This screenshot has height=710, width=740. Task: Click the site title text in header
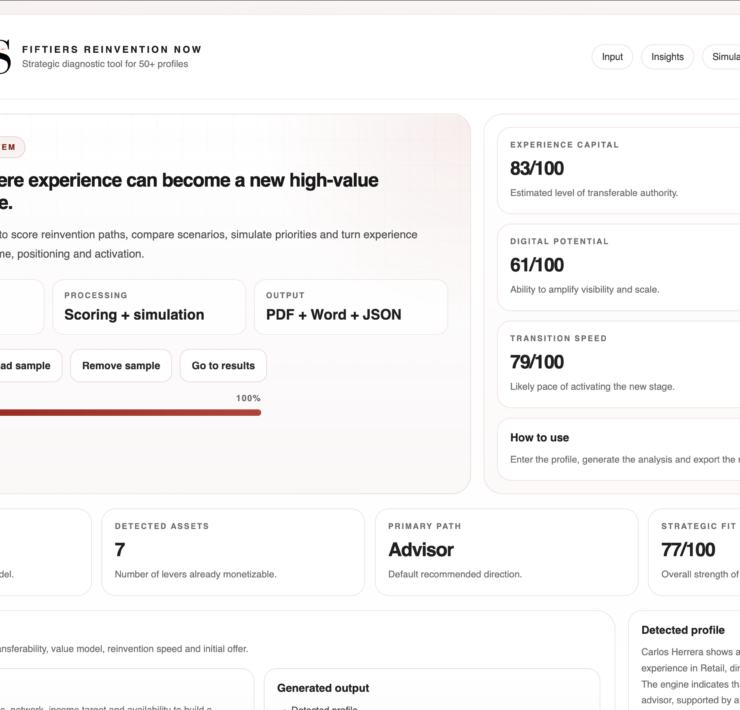pyautogui.click(x=111, y=49)
